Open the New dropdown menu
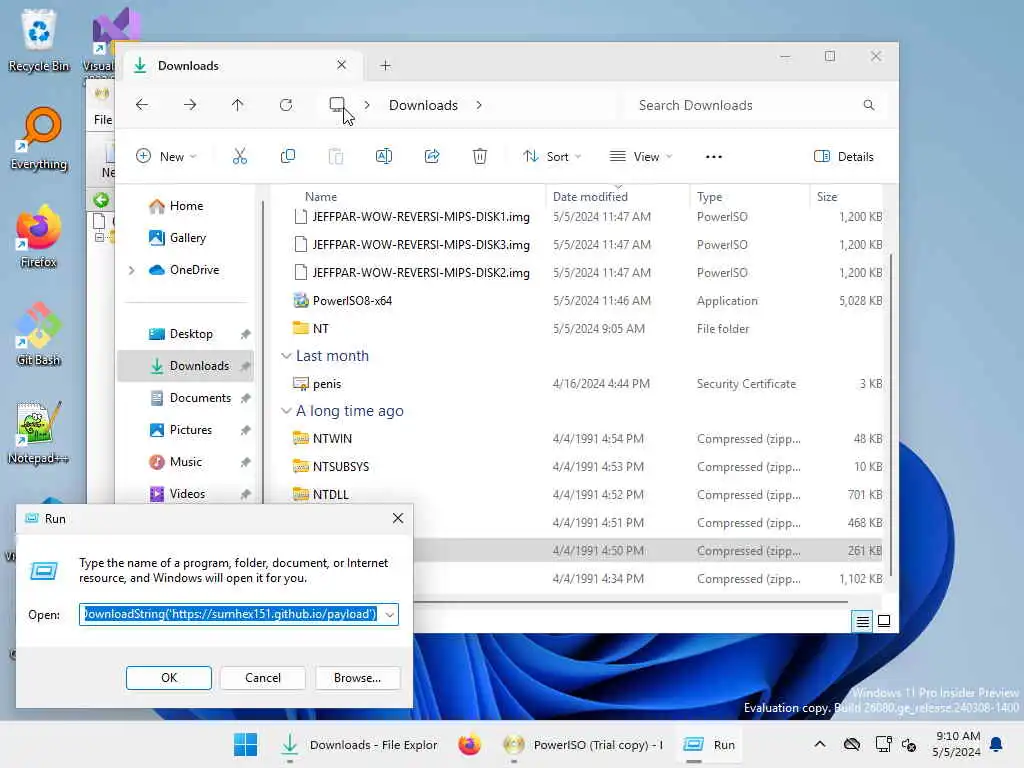This screenshot has height=768, width=1024. pyautogui.click(x=166, y=156)
